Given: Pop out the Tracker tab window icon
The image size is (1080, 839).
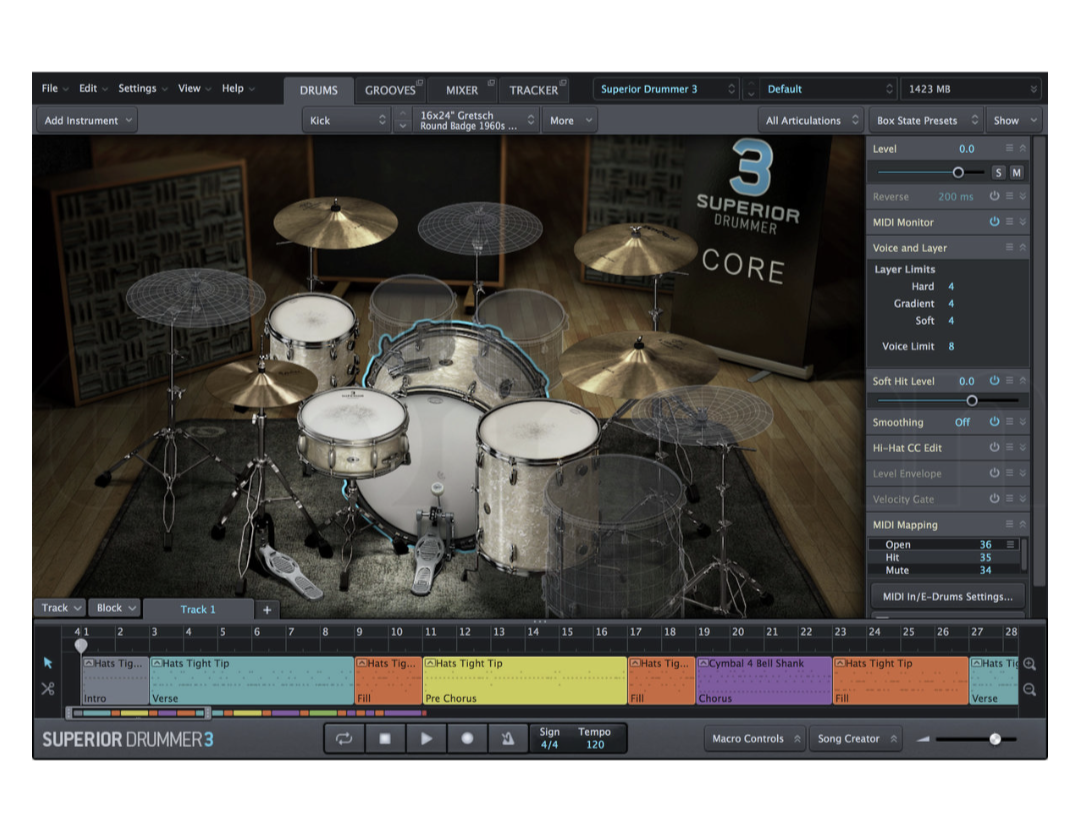Looking at the screenshot, I should point(563,83).
